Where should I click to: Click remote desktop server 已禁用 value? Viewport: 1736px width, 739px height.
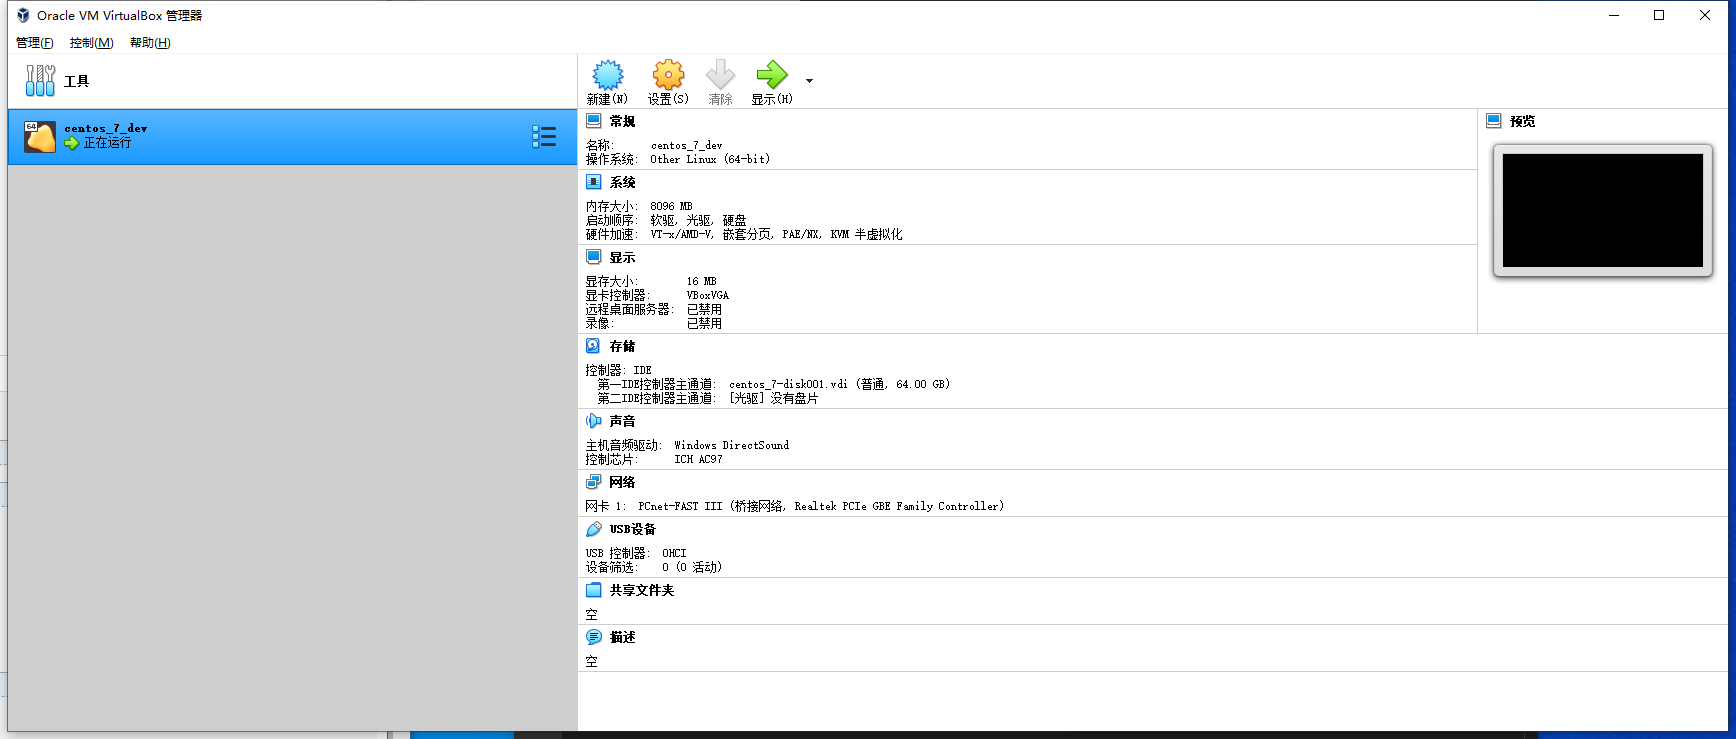click(704, 309)
